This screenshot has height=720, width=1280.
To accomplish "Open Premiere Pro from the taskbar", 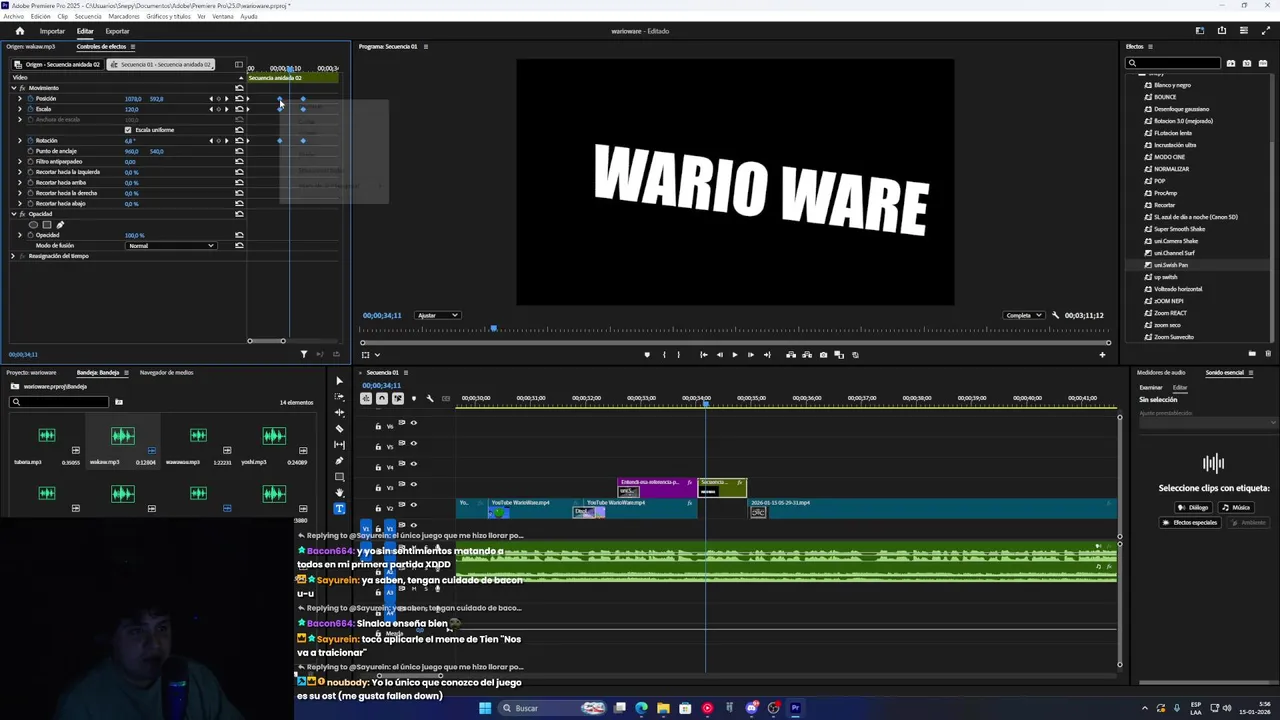I will 796,708.
